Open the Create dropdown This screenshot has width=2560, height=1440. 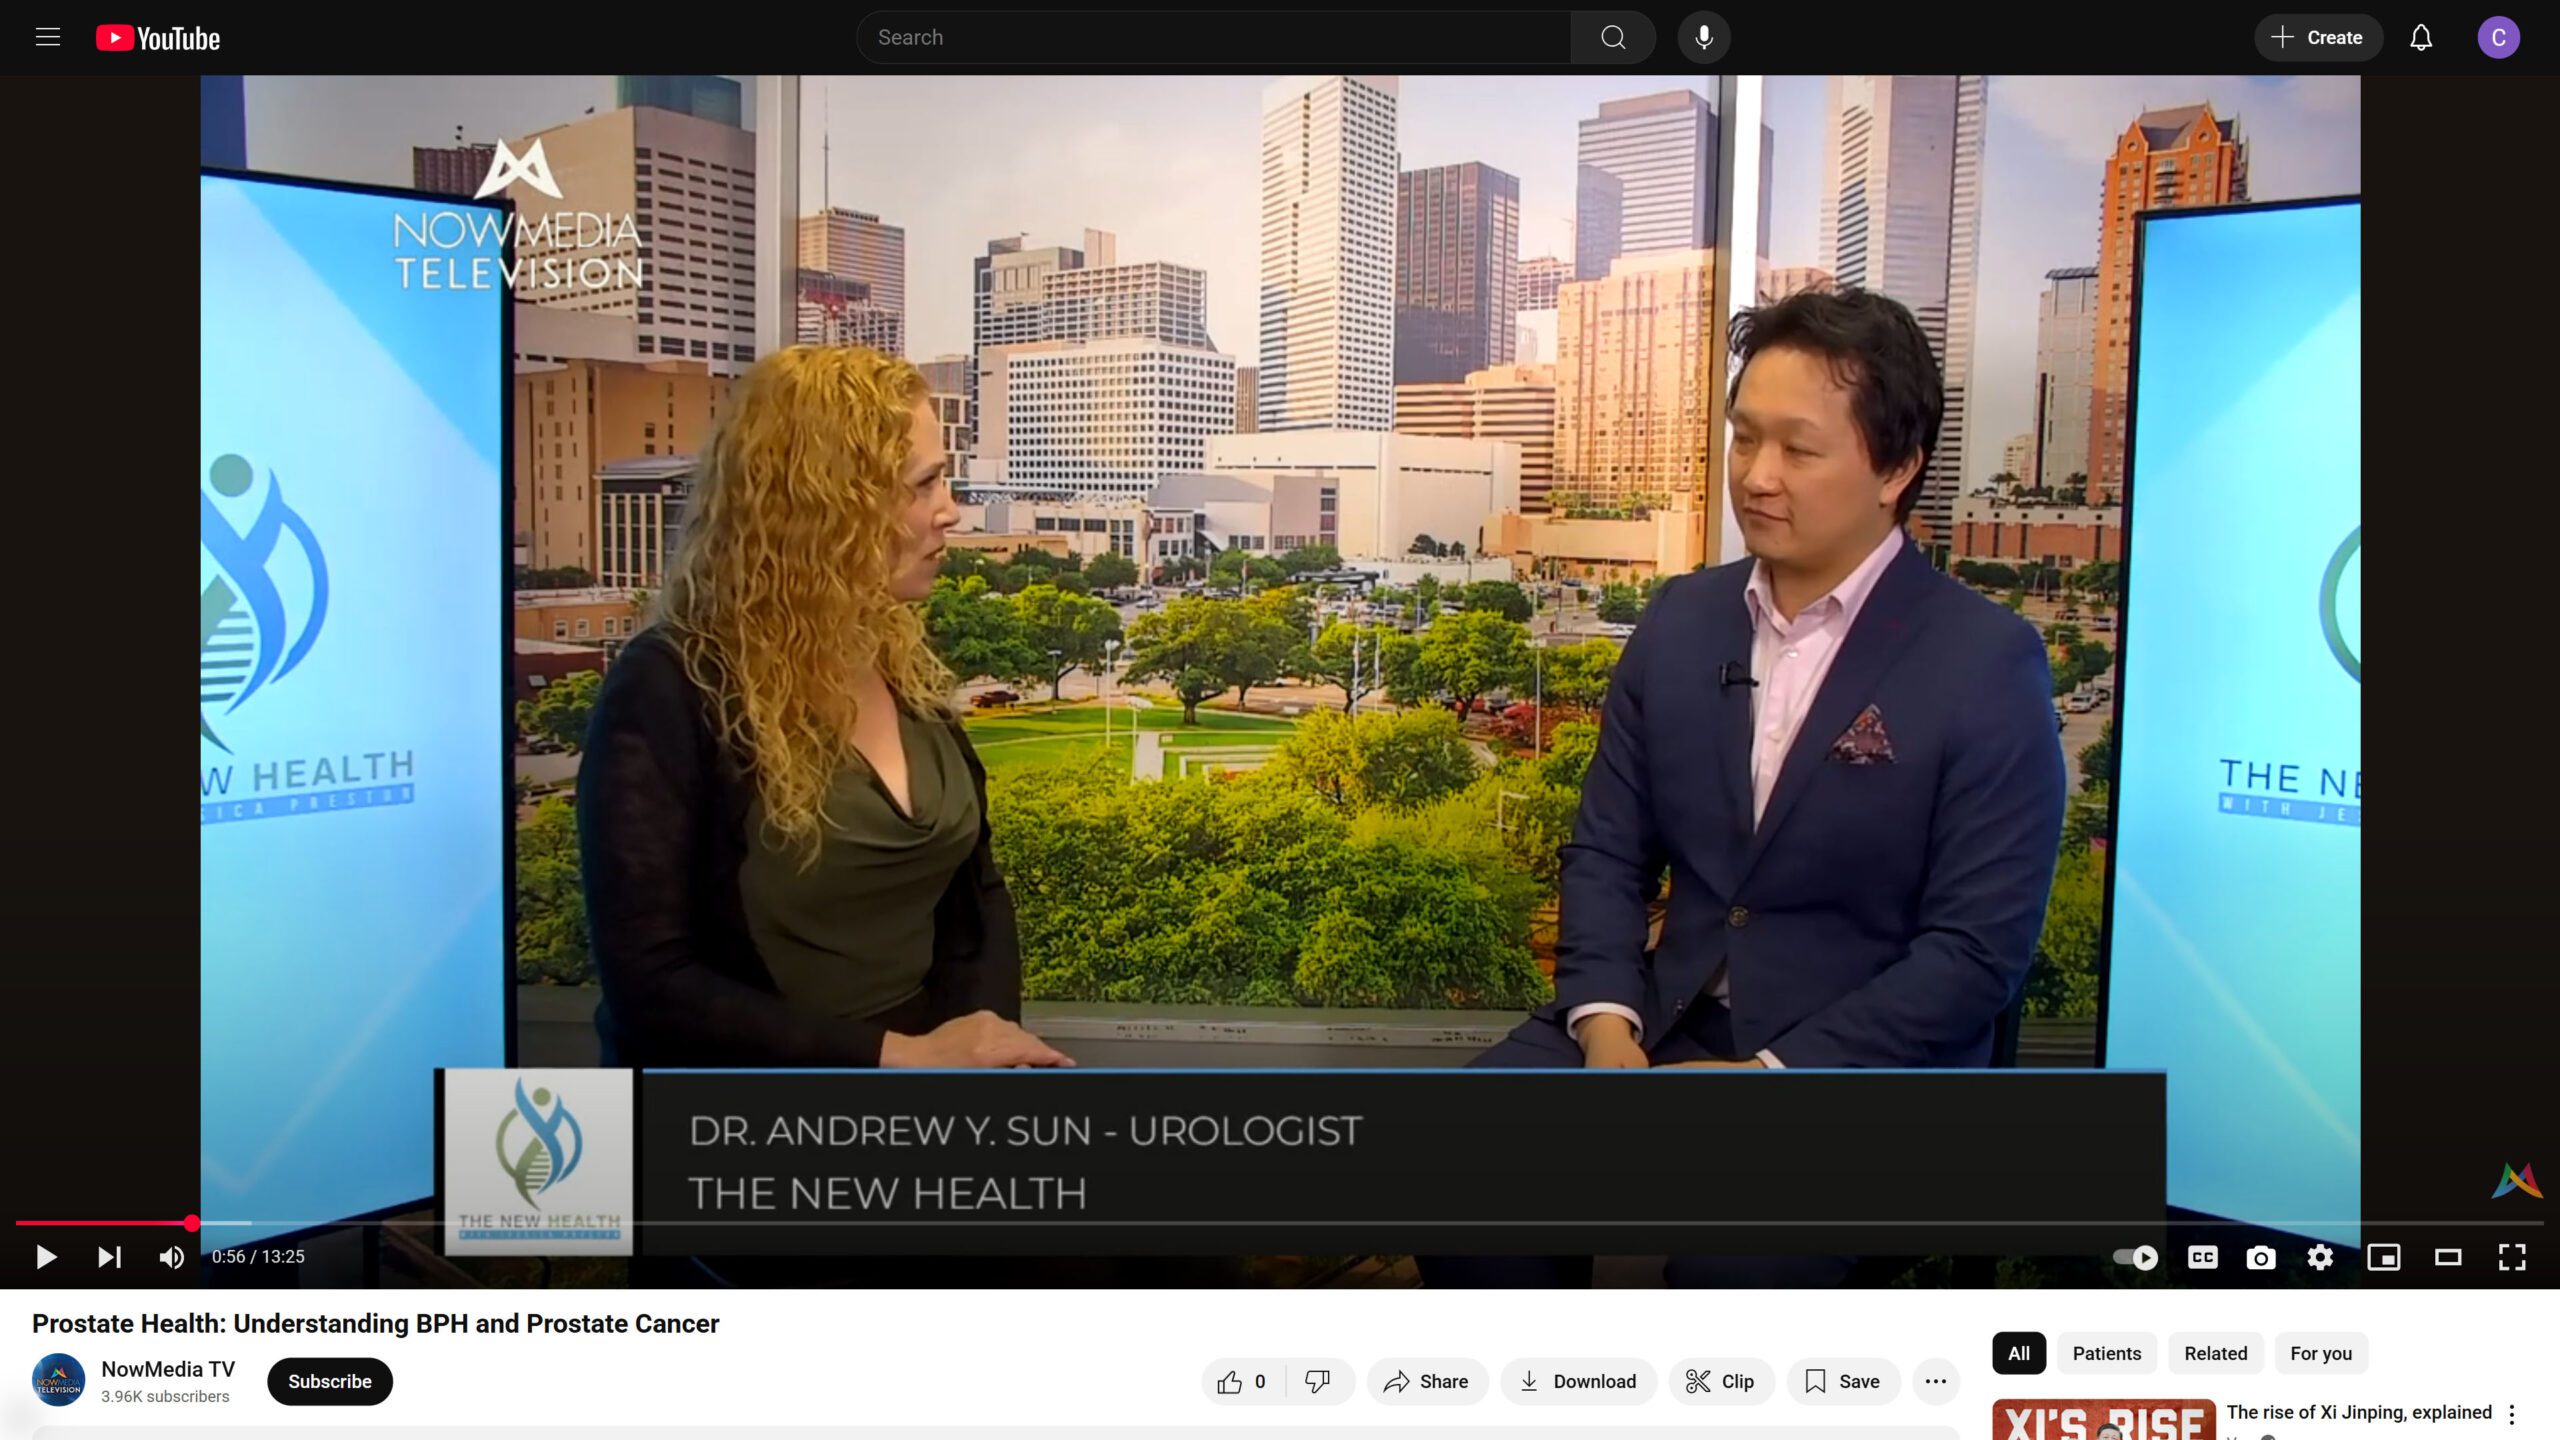(x=2317, y=38)
